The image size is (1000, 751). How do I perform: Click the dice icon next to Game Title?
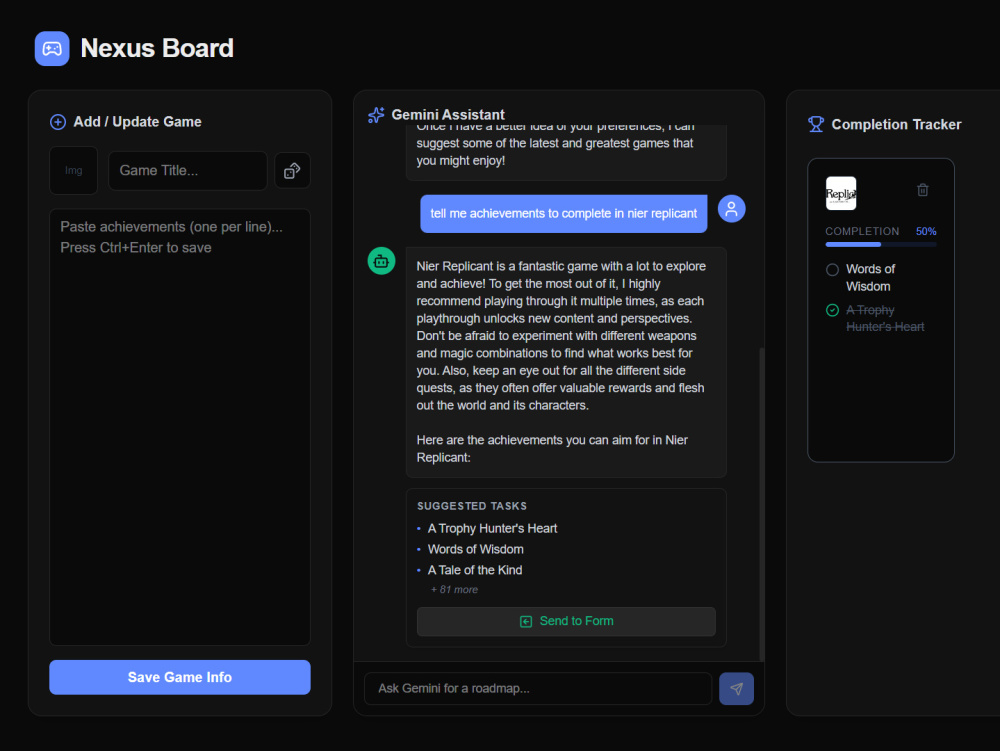click(292, 171)
